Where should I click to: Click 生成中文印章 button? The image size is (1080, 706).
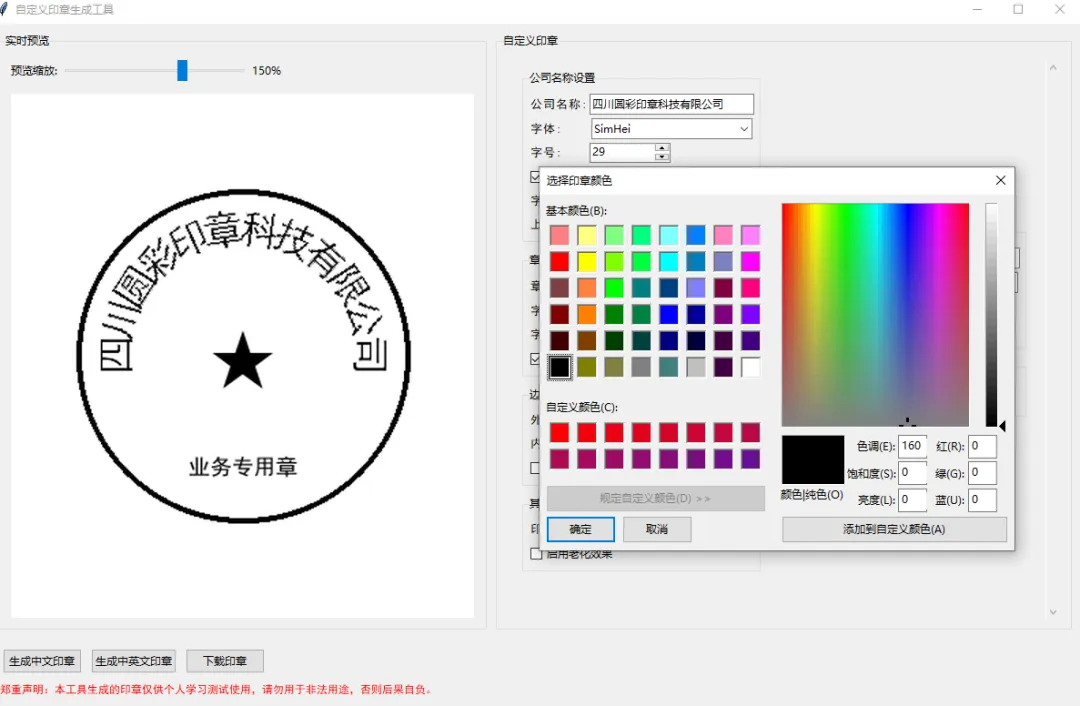click(x=42, y=661)
